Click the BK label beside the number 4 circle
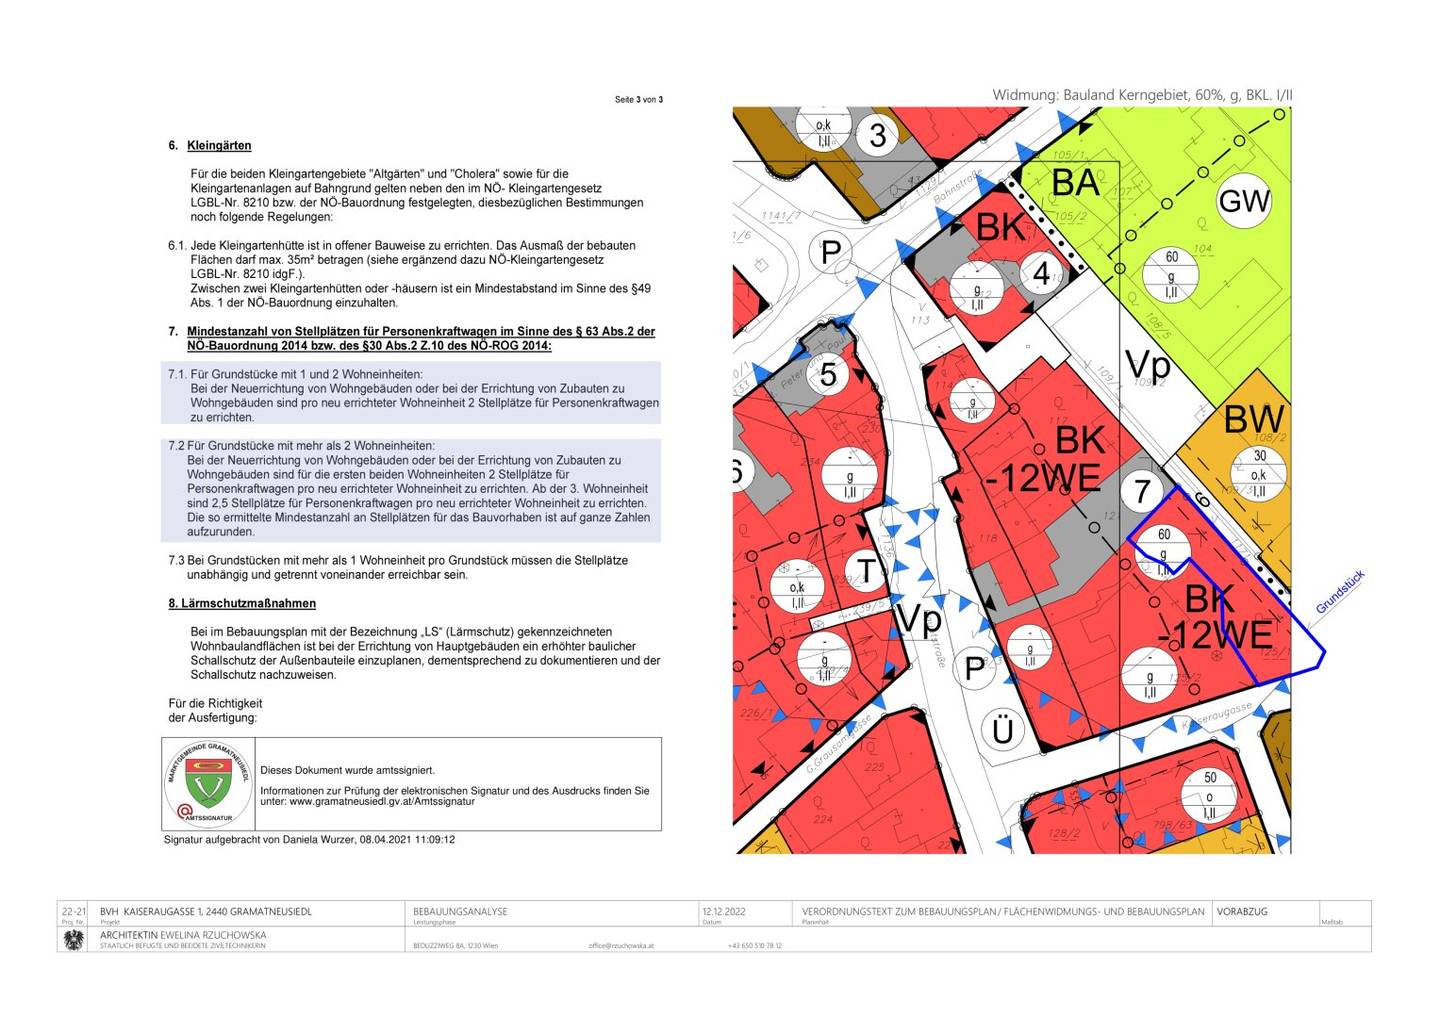This screenshot has width=1440, height=1018. [1001, 227]
